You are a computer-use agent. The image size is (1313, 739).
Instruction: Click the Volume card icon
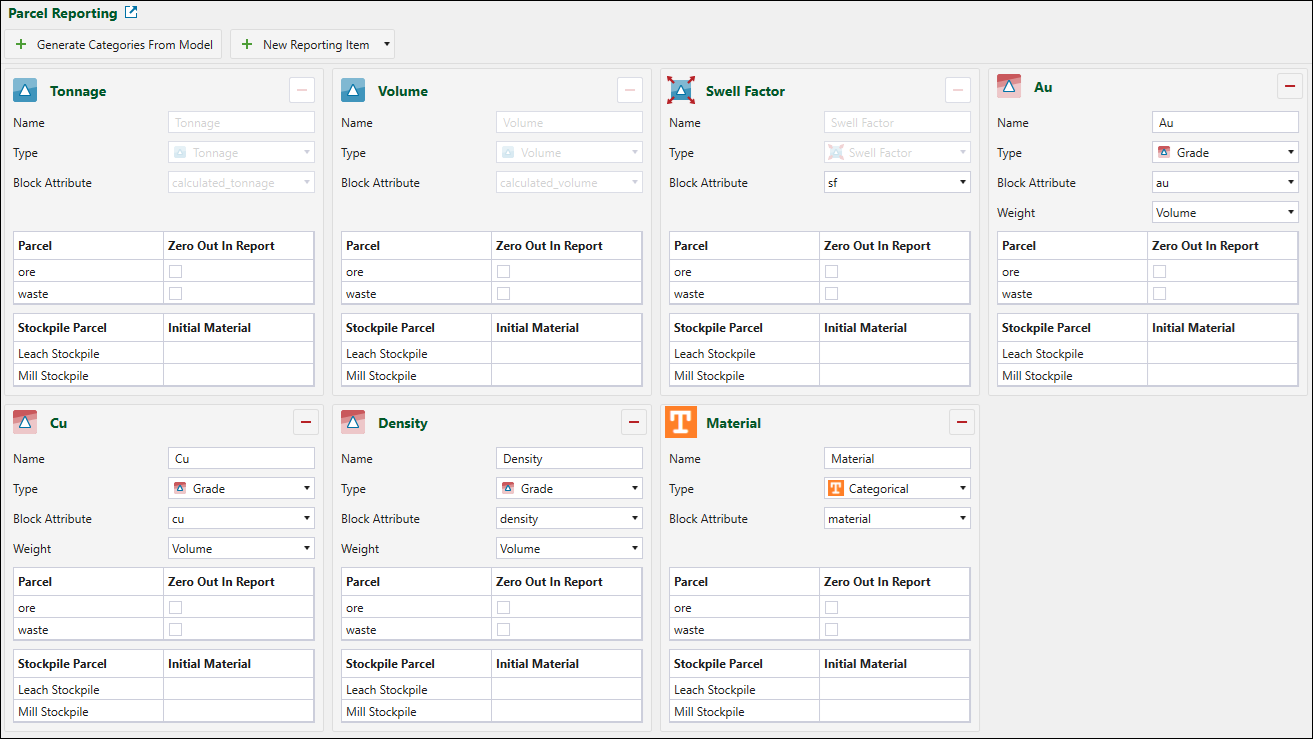tap(353, 90)
